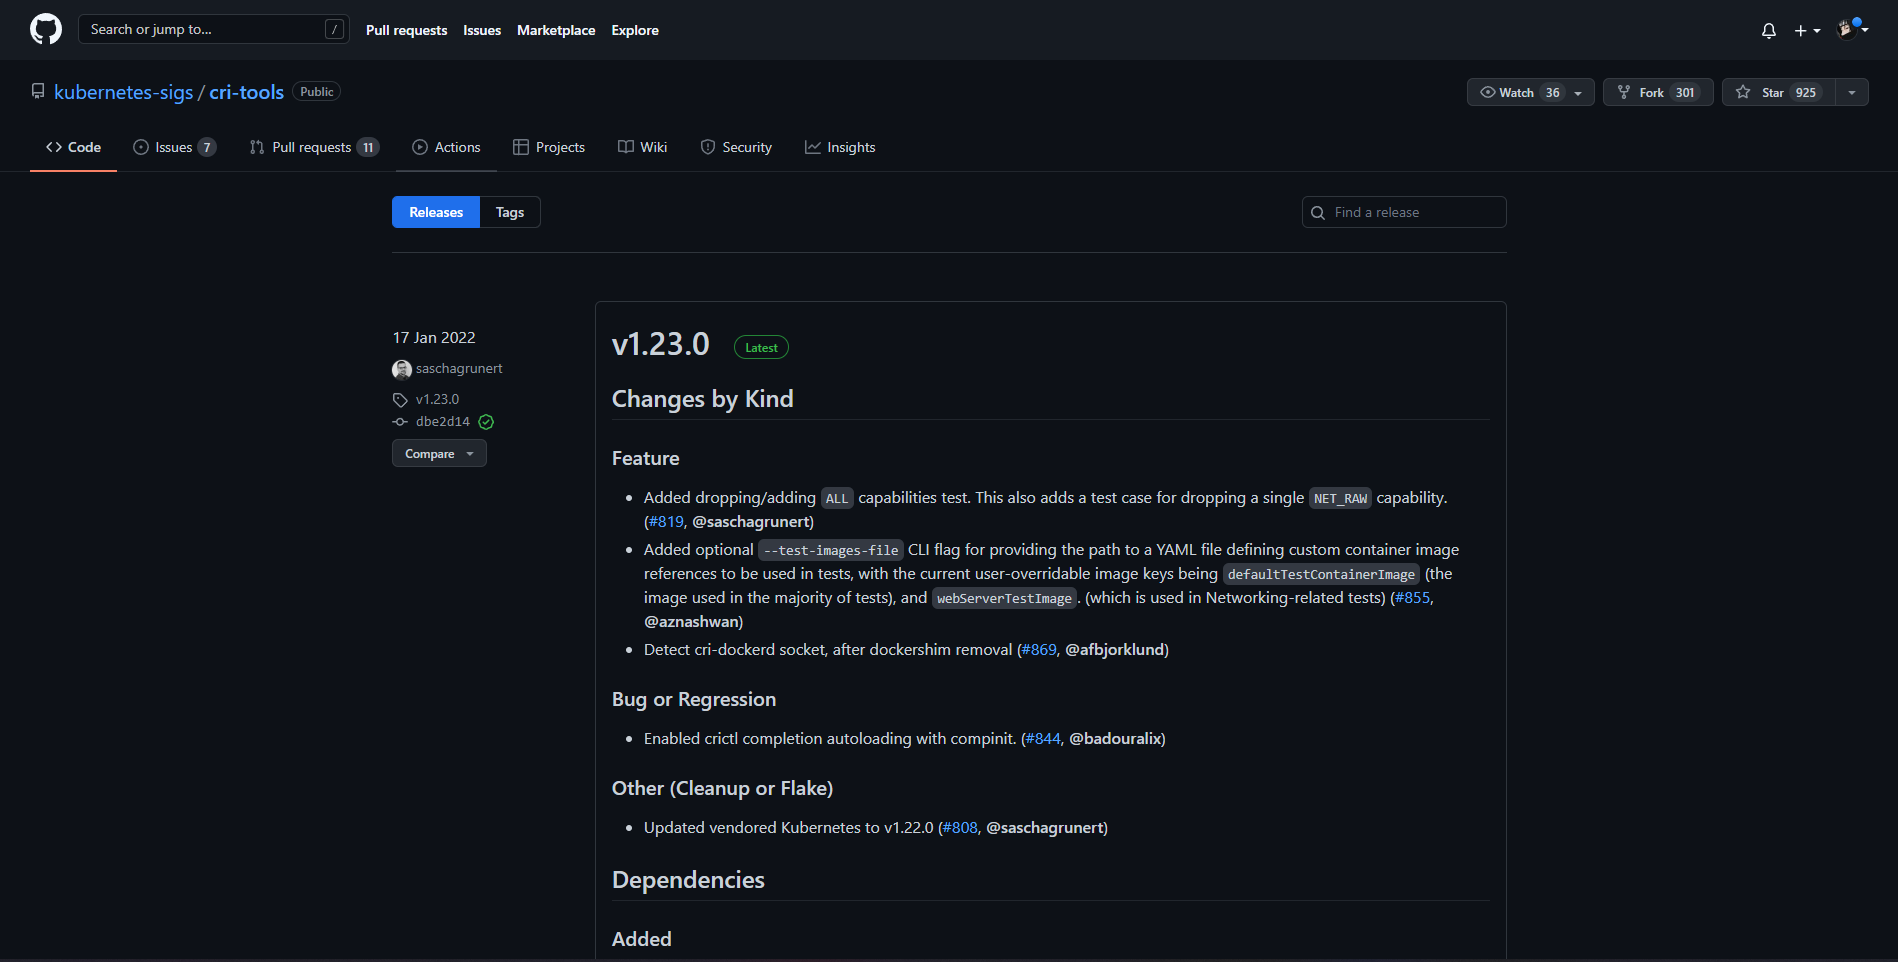Open Marketplace in top navigation
The image size is (1898, 962).
coord(556,30)
